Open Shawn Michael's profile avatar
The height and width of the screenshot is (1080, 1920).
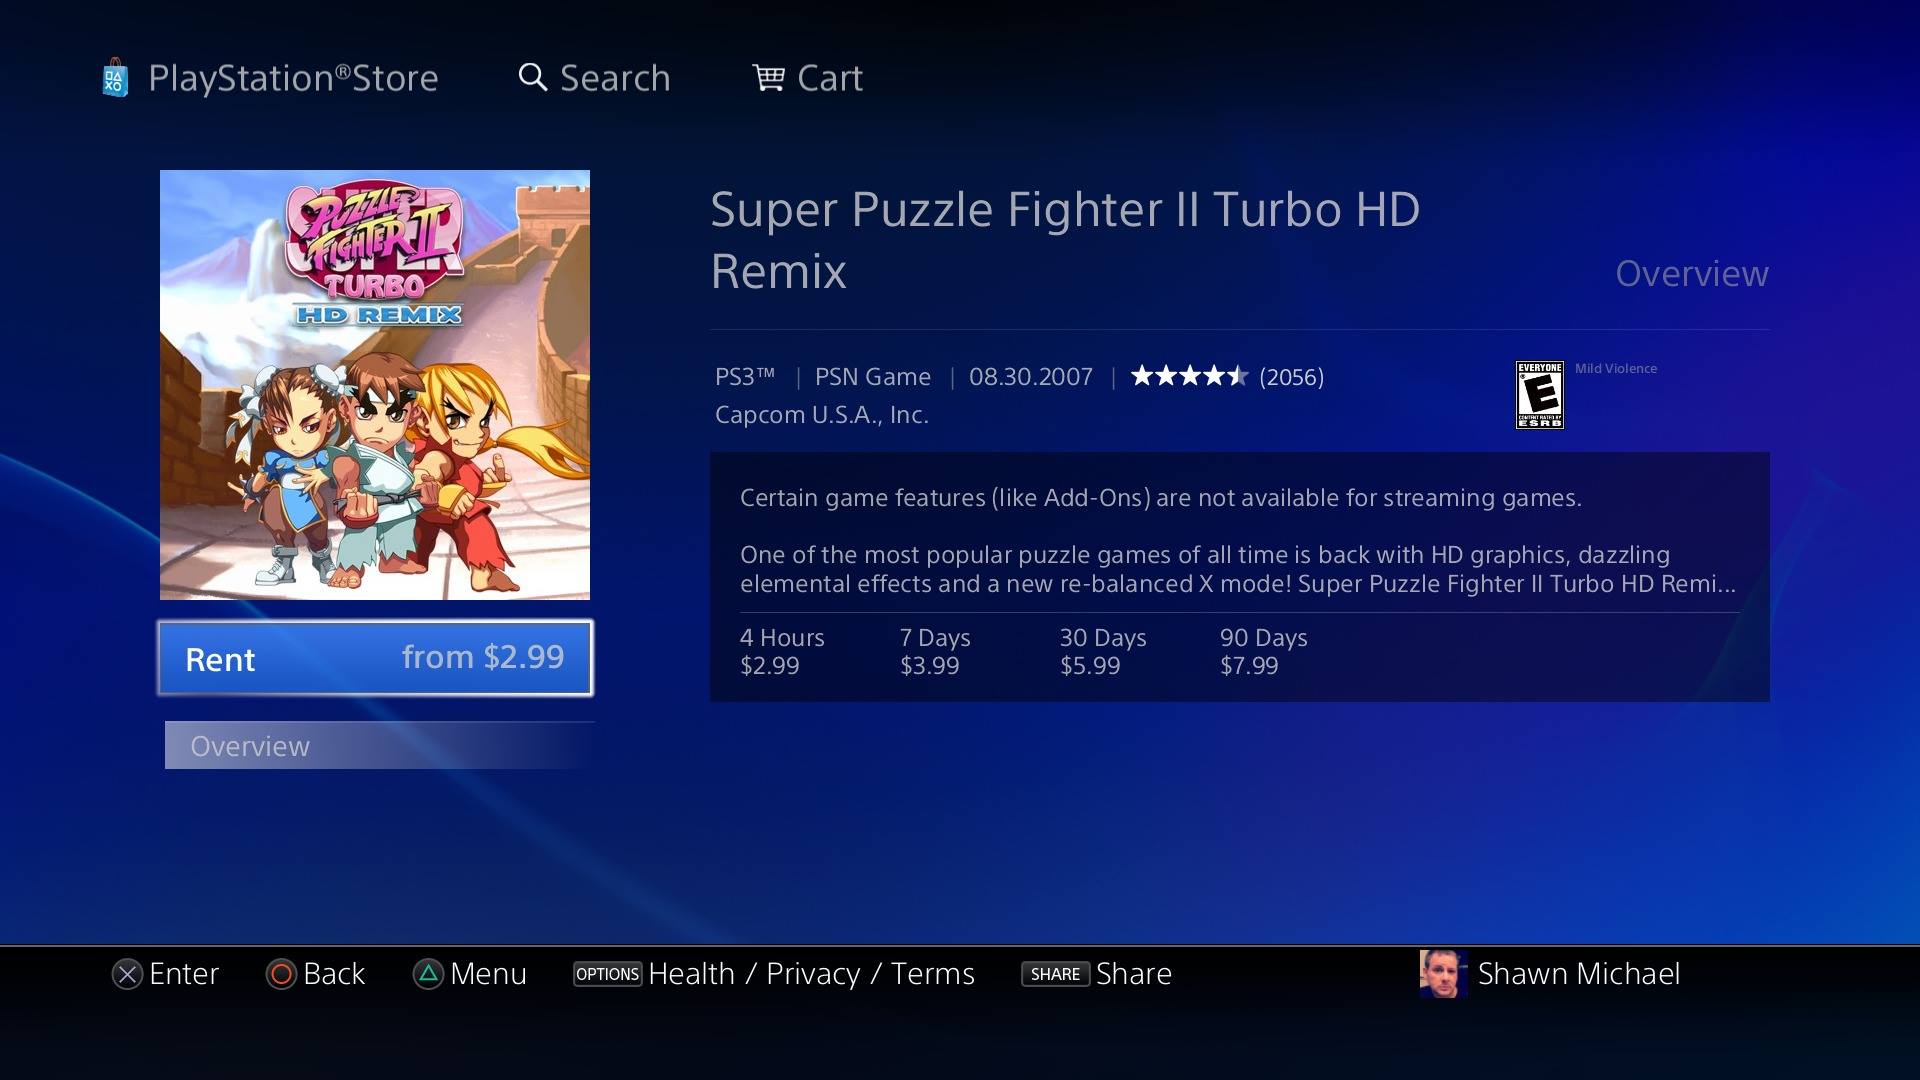1443,974
